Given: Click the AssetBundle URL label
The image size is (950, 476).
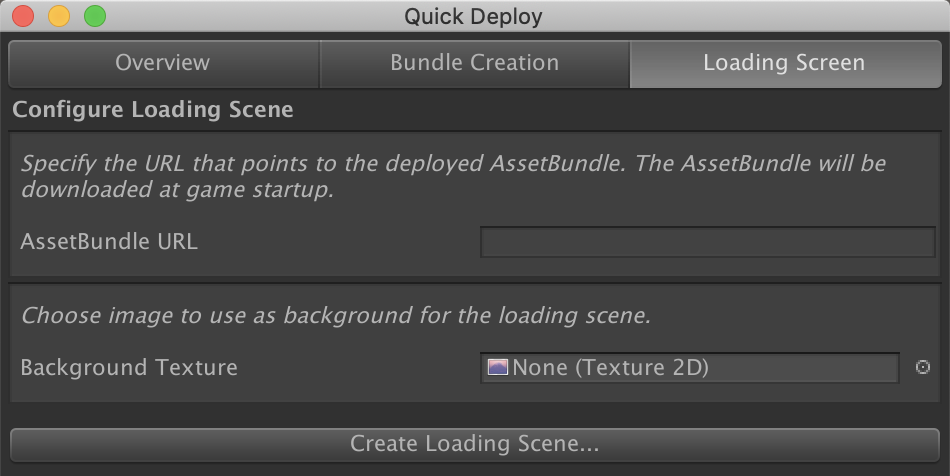Looking at the screenshot, I should 109,242.
